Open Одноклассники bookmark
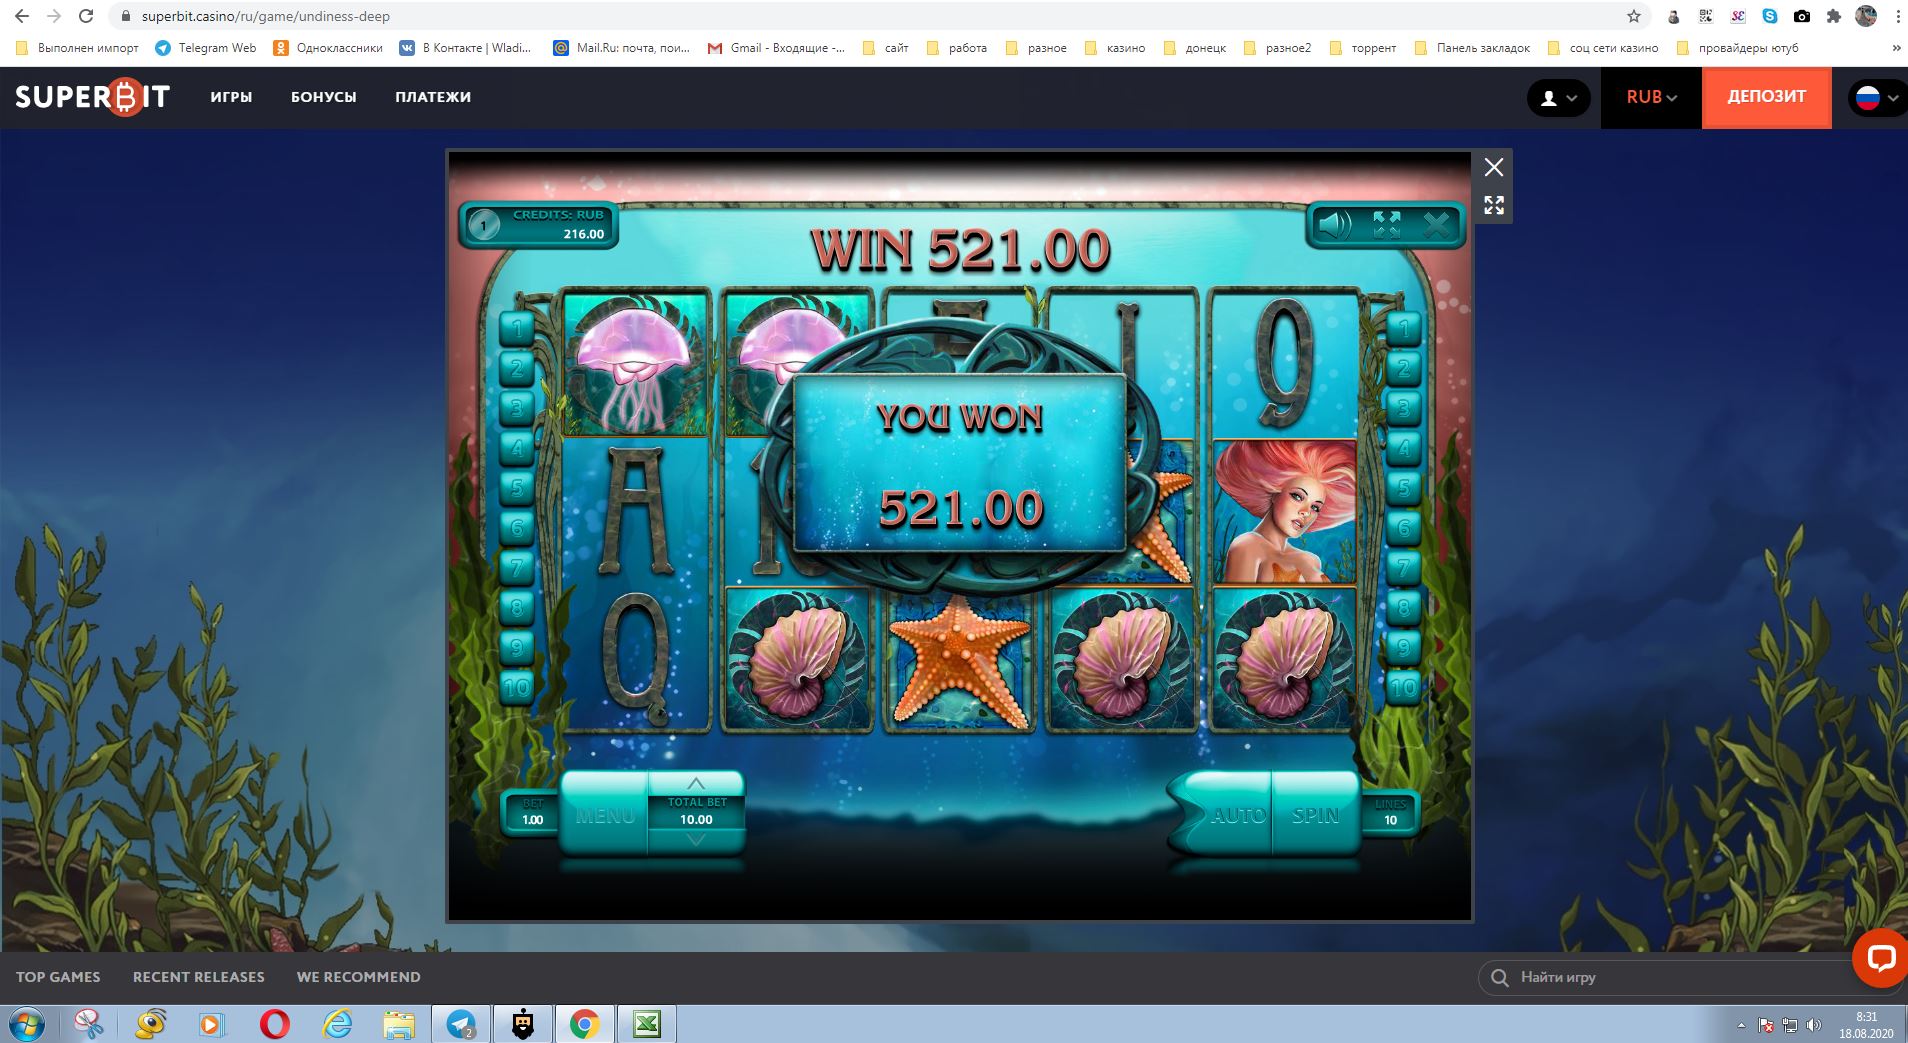Viewport: 1908px width, 1043px height. (328, 48)
